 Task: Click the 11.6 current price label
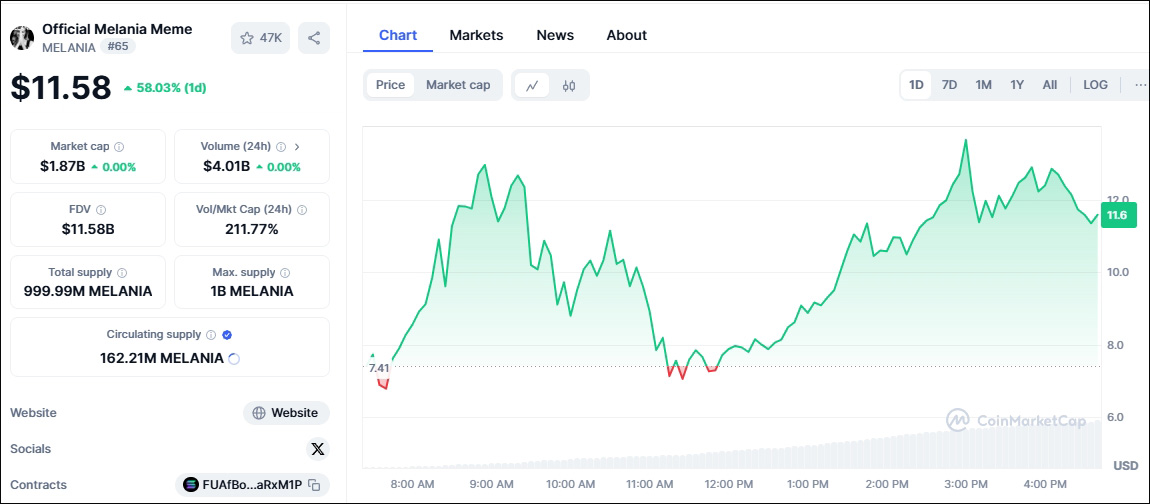[x=1115, y=215]
